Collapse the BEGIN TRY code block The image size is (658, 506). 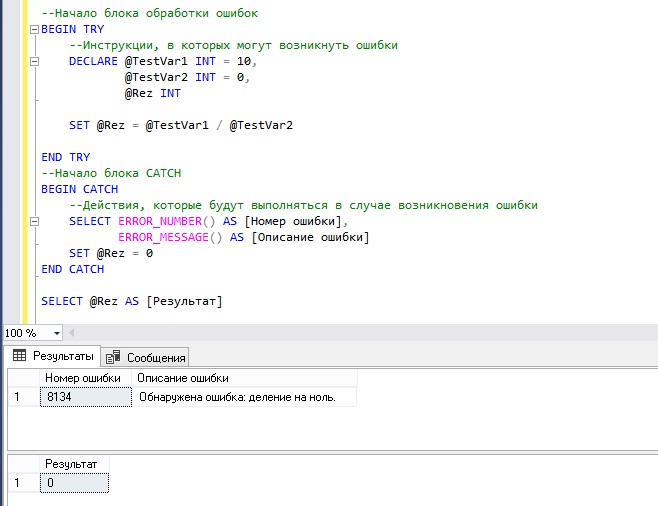[x=35, y=30]
